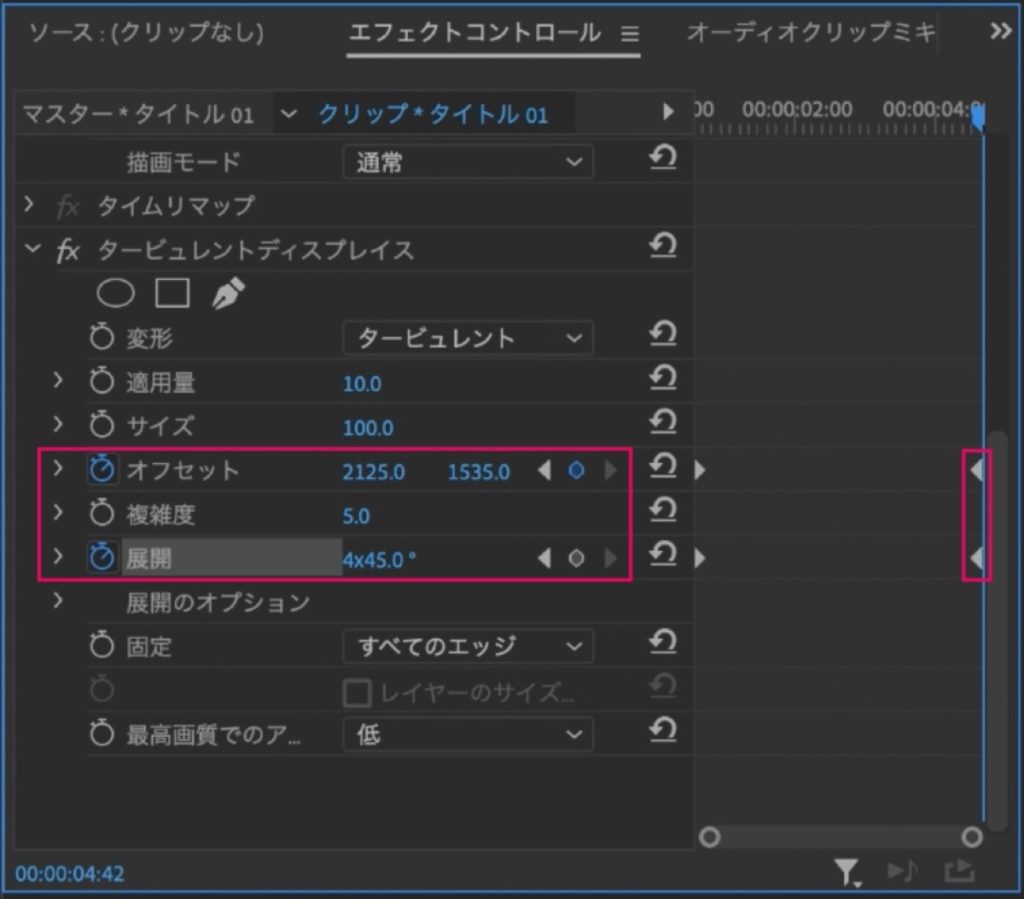Expand the 複雑度 parameter
Image resolution: width=1024 pixels, height=899 pixels.
point(58,513)
